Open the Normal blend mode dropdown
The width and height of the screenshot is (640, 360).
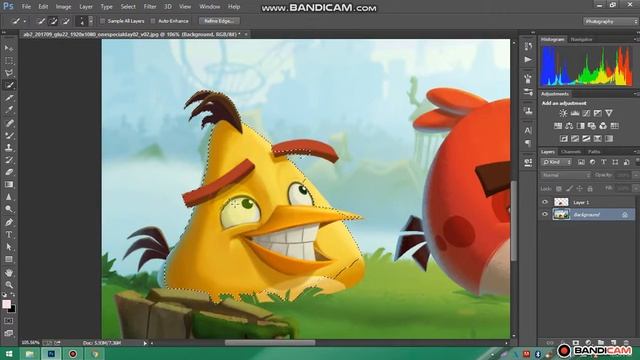tap(566, 175)
